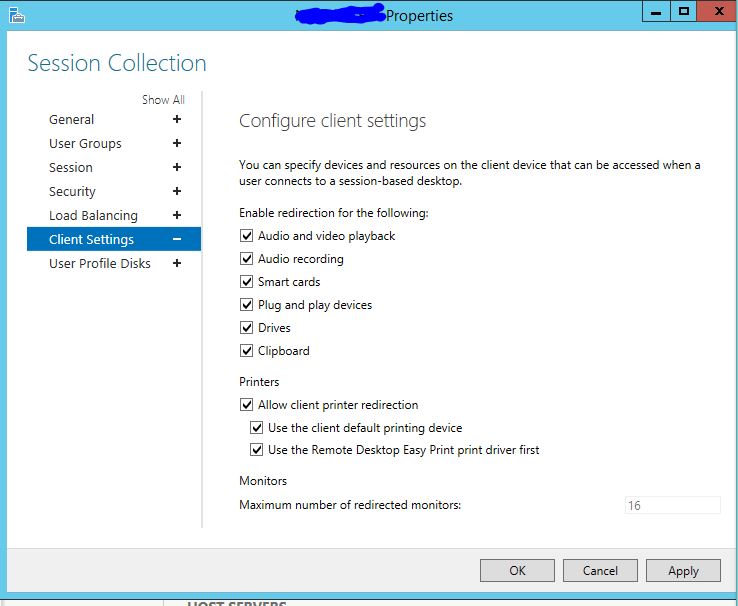
Task: Select the Client Settings page
Action: point(114,239)
